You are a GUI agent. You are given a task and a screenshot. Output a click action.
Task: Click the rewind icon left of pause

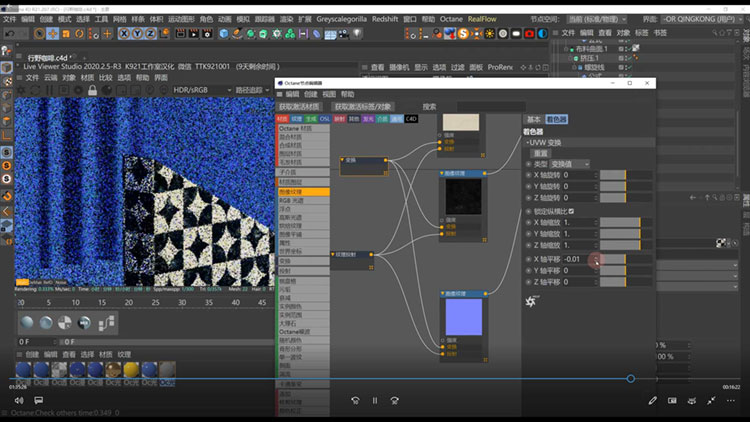point(355,401)
